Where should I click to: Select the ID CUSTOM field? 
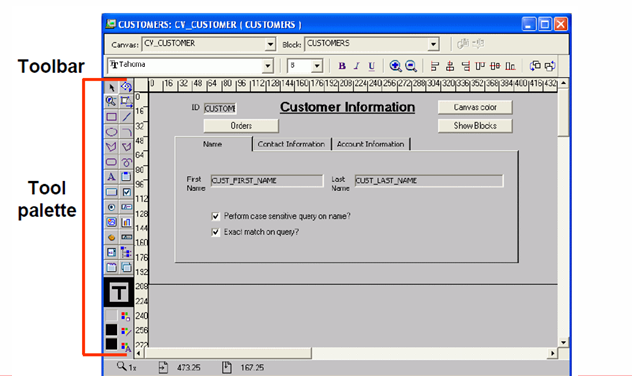click(x=220, y=108)
